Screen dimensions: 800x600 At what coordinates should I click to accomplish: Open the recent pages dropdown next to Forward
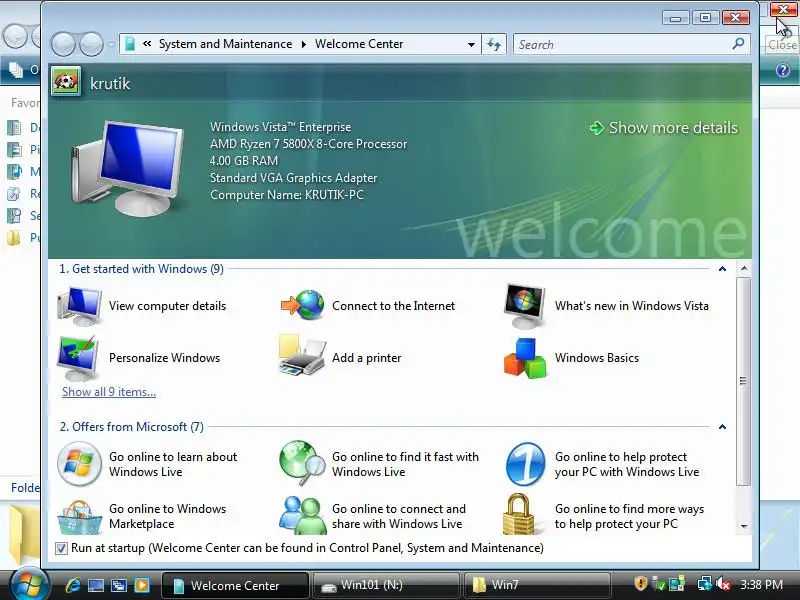tap(111, 44)
